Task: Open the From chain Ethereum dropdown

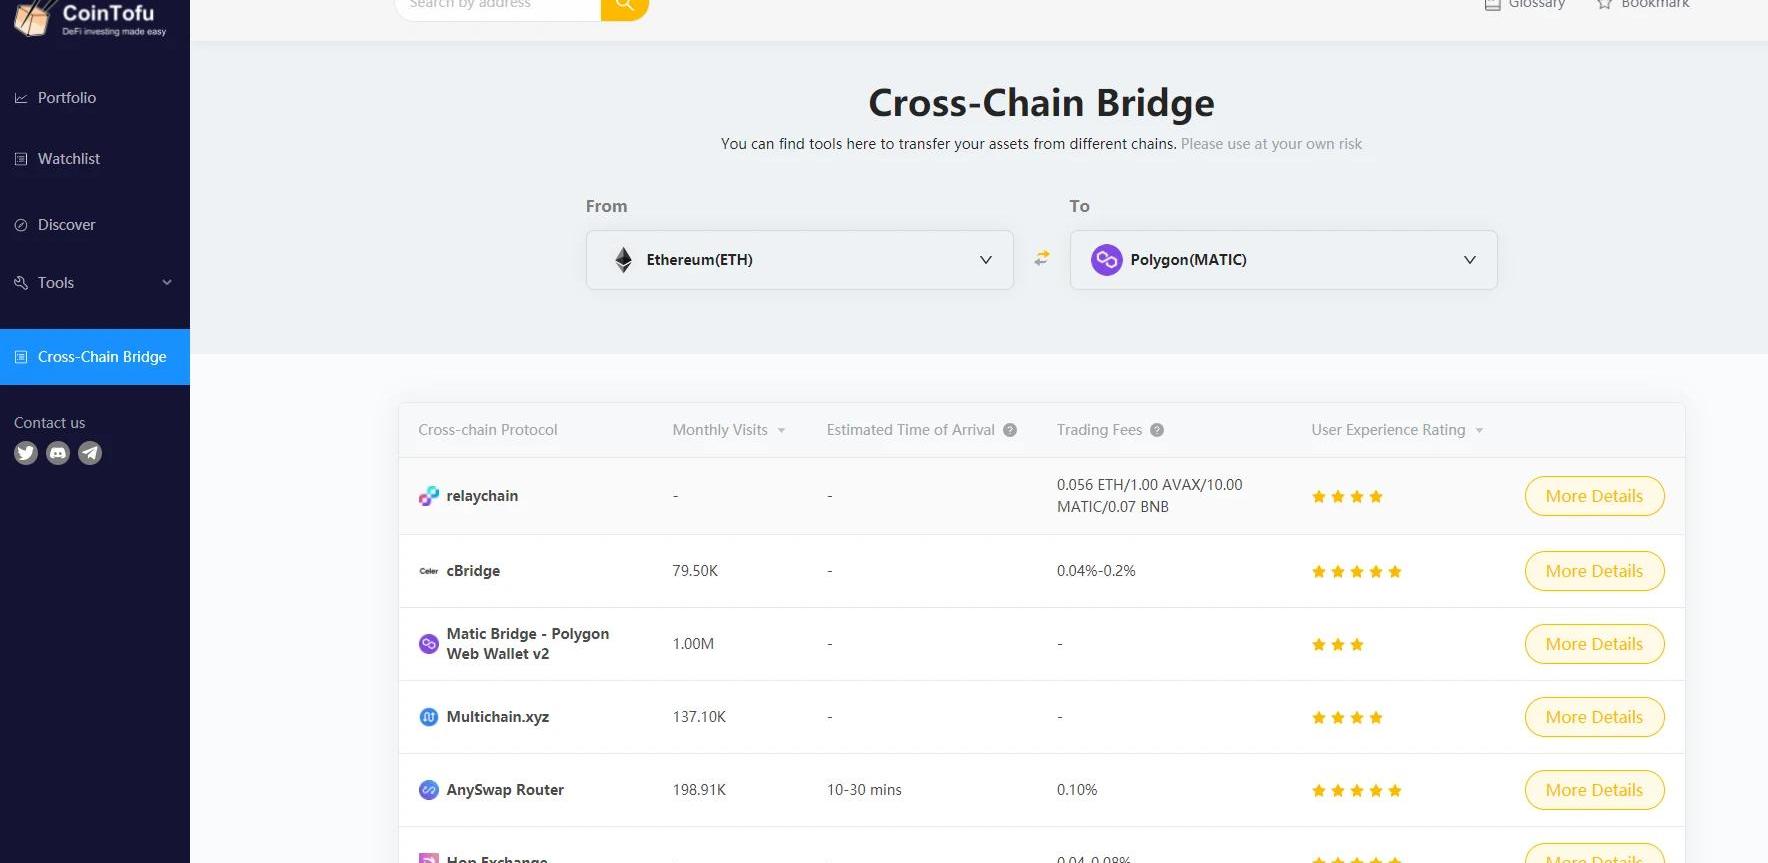Action: coord(799,260)
